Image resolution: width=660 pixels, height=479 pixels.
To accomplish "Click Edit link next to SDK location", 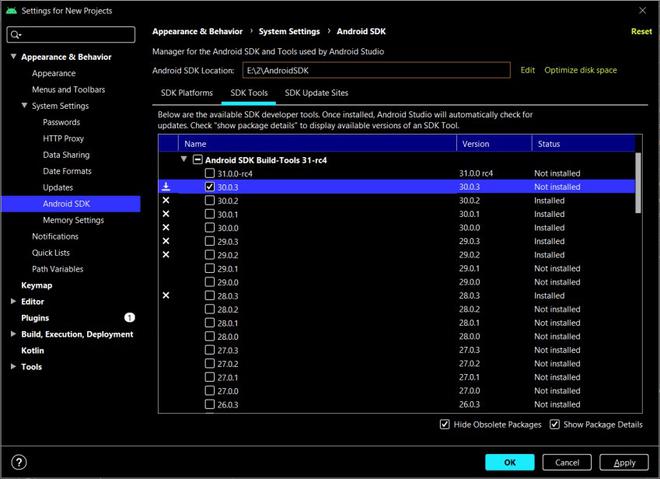I will click(527, 70).
